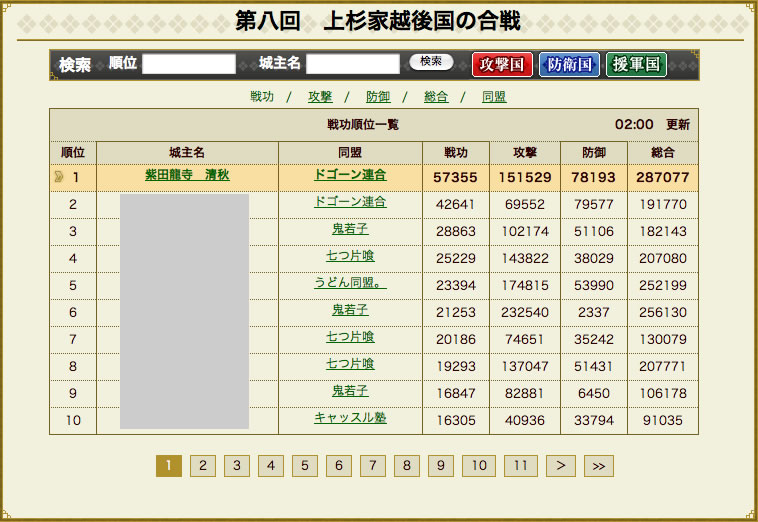Switch to the 戦功 ranking tab
This screenshot has height=522, width=758.
tap(262, 97)
